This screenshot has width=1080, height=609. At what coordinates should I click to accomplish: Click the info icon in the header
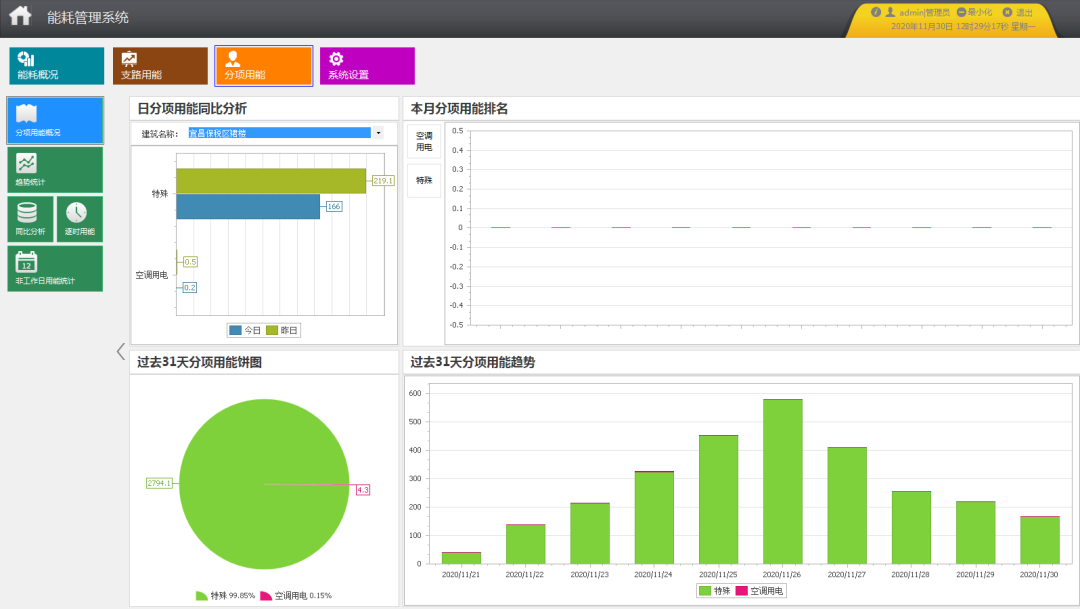[x=875, y=12]
